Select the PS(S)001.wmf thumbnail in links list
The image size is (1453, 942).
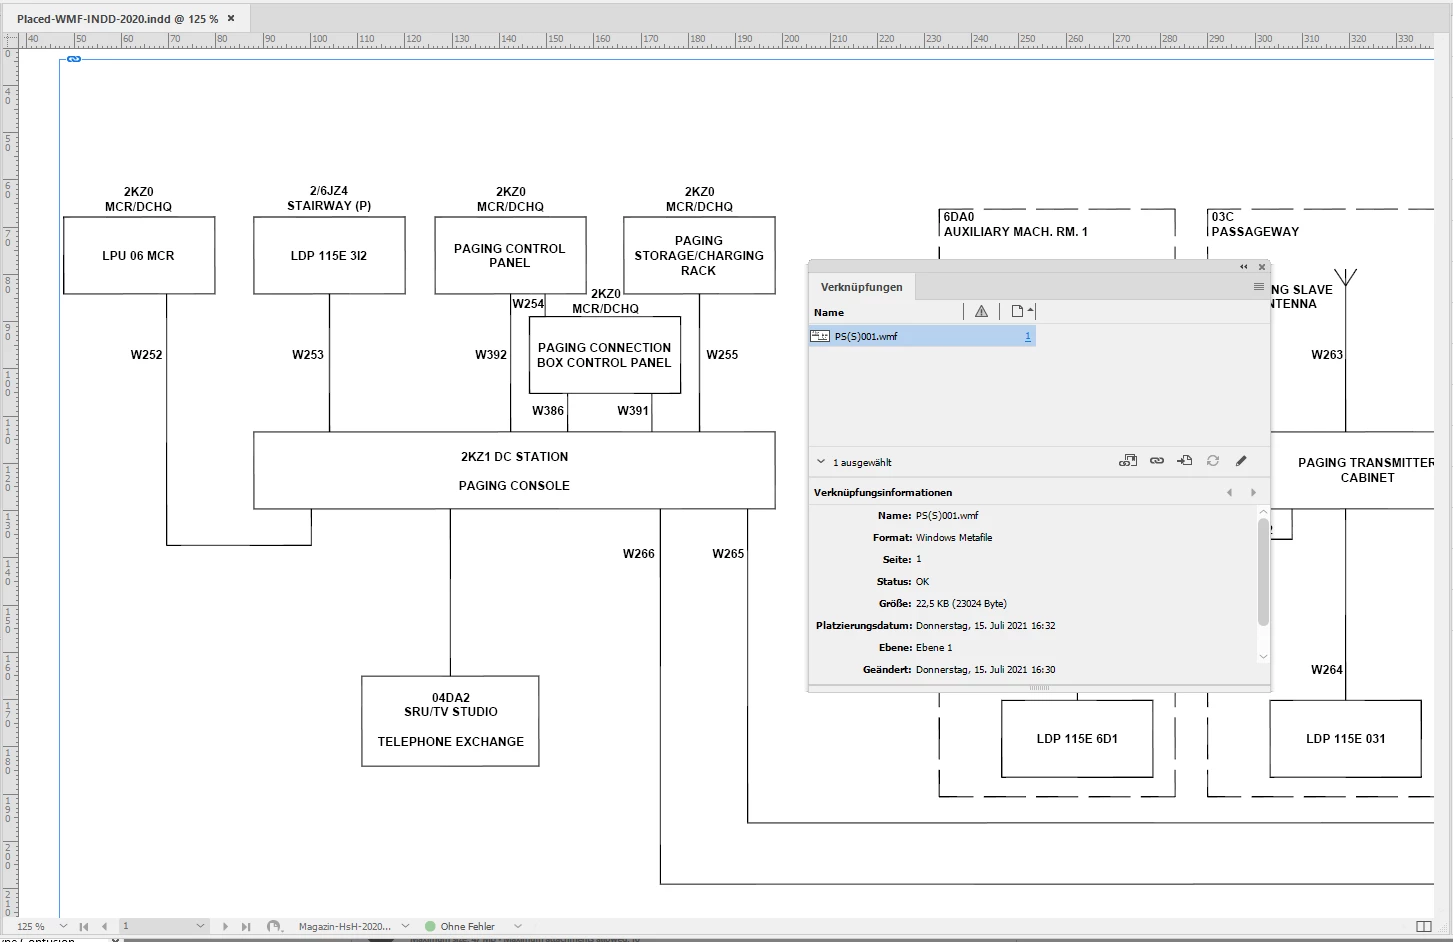tap(820, 336)
